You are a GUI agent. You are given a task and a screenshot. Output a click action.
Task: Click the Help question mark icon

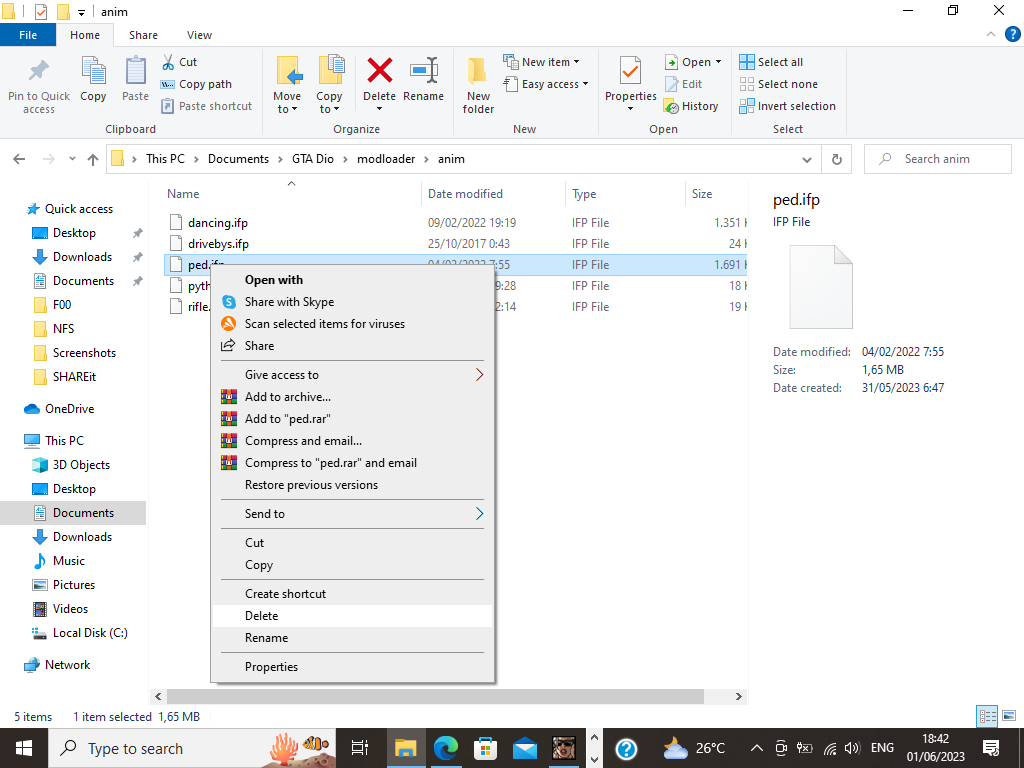[x=1012, y=35]
